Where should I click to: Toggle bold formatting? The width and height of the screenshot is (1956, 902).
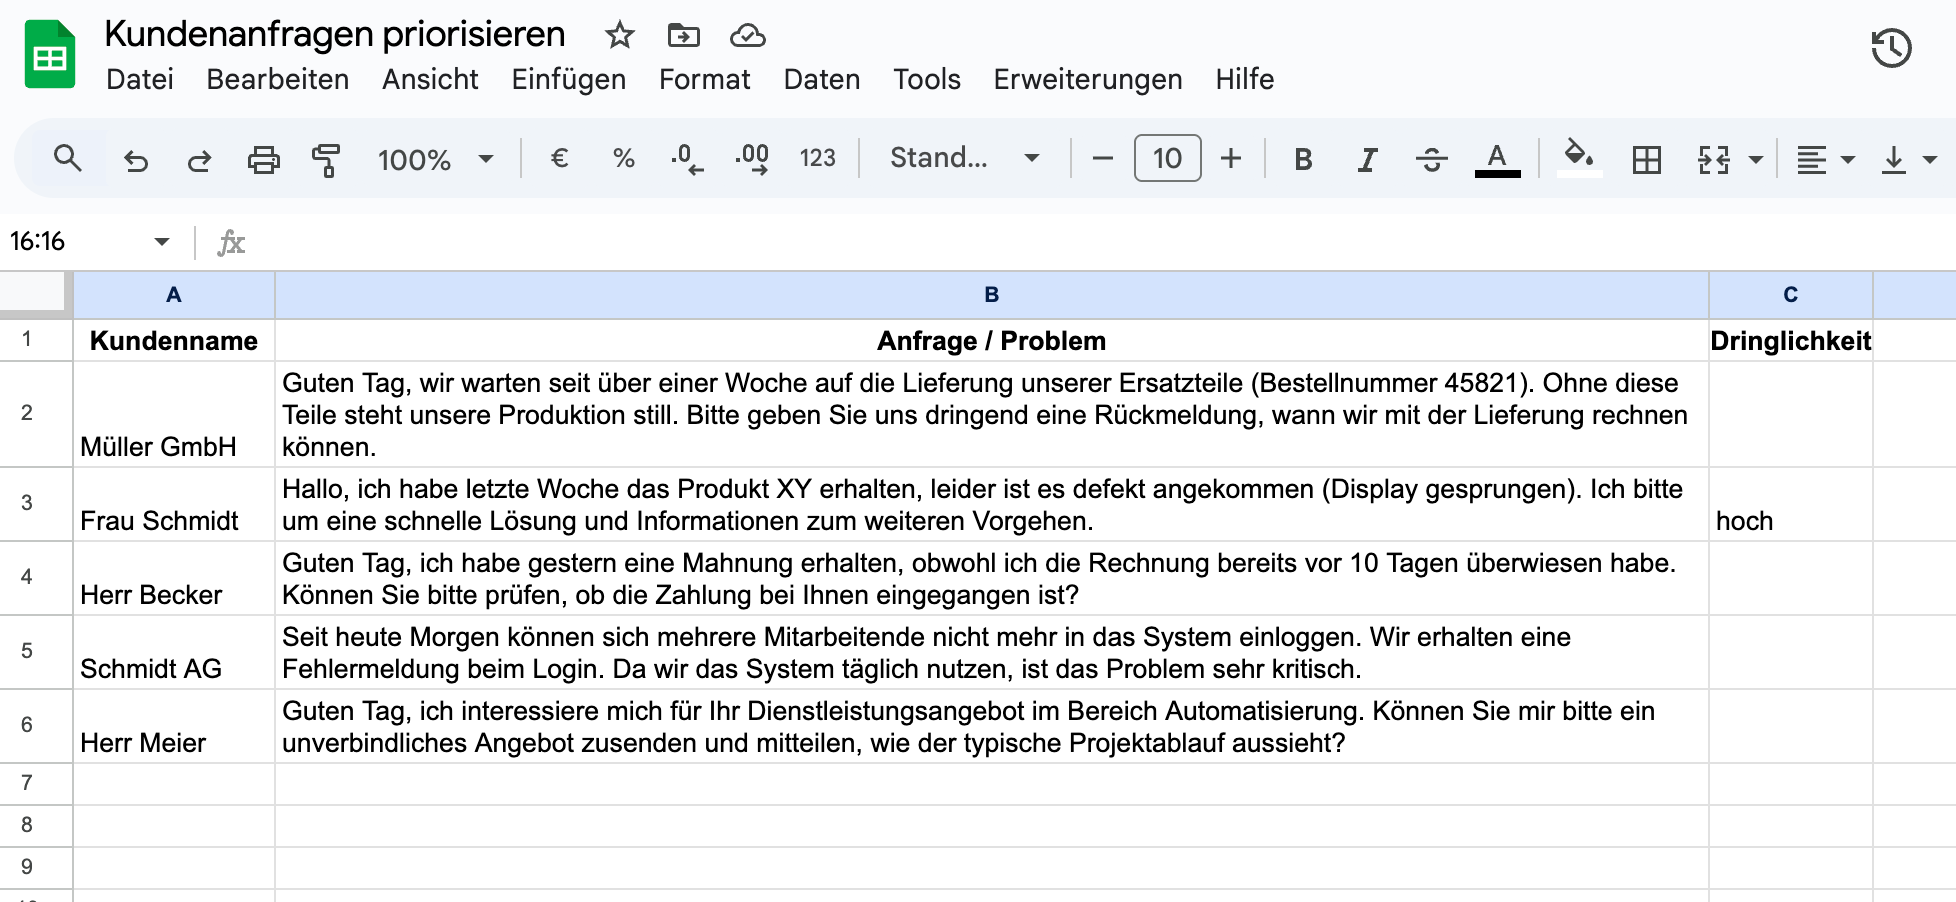pos(1302,158)
